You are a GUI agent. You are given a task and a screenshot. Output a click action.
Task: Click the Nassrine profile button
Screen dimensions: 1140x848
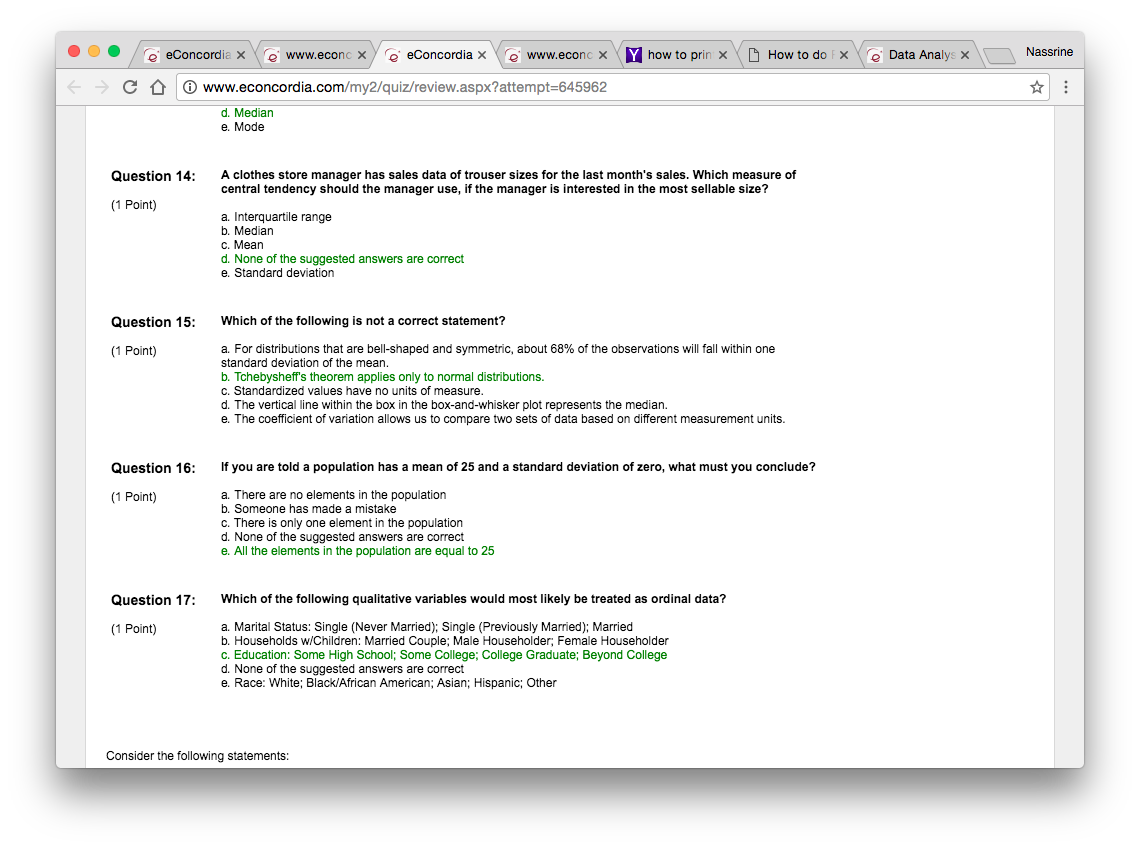tap(1049, 51)
